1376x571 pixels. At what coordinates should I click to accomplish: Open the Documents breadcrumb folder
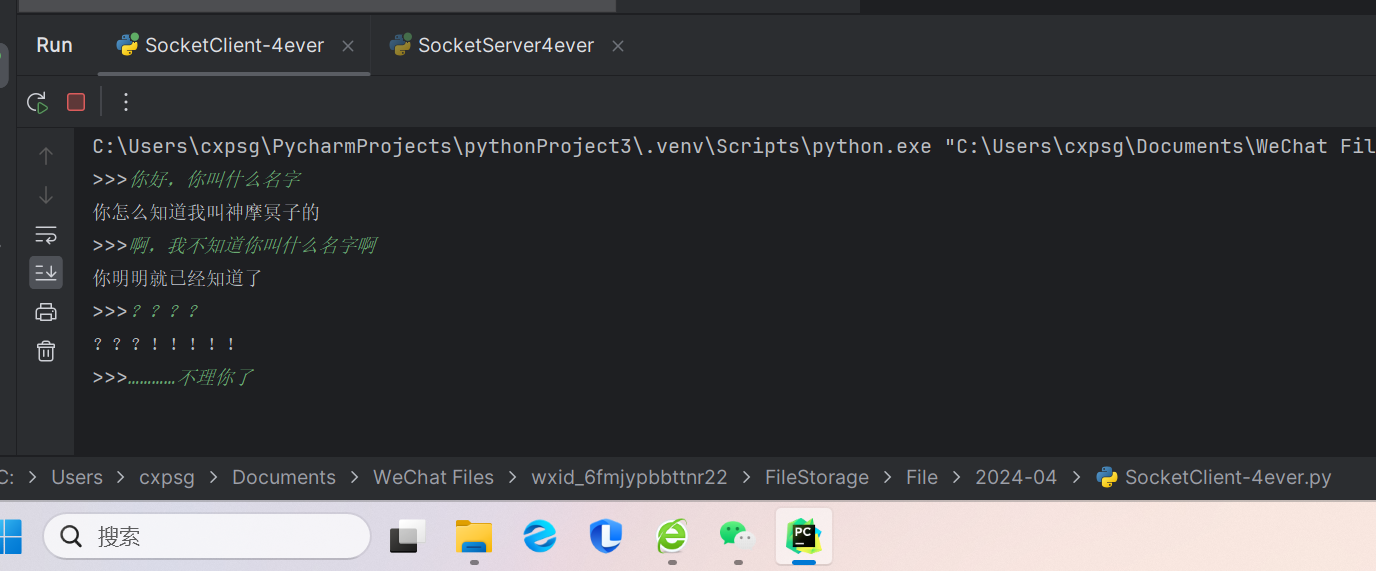(x=284, y=478)
